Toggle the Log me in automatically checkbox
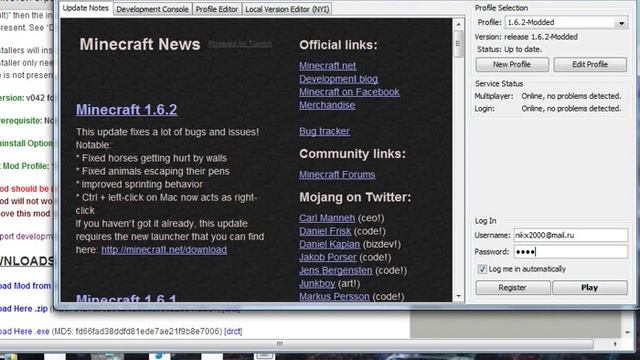 pyautogui.click(x=482, y=269)
